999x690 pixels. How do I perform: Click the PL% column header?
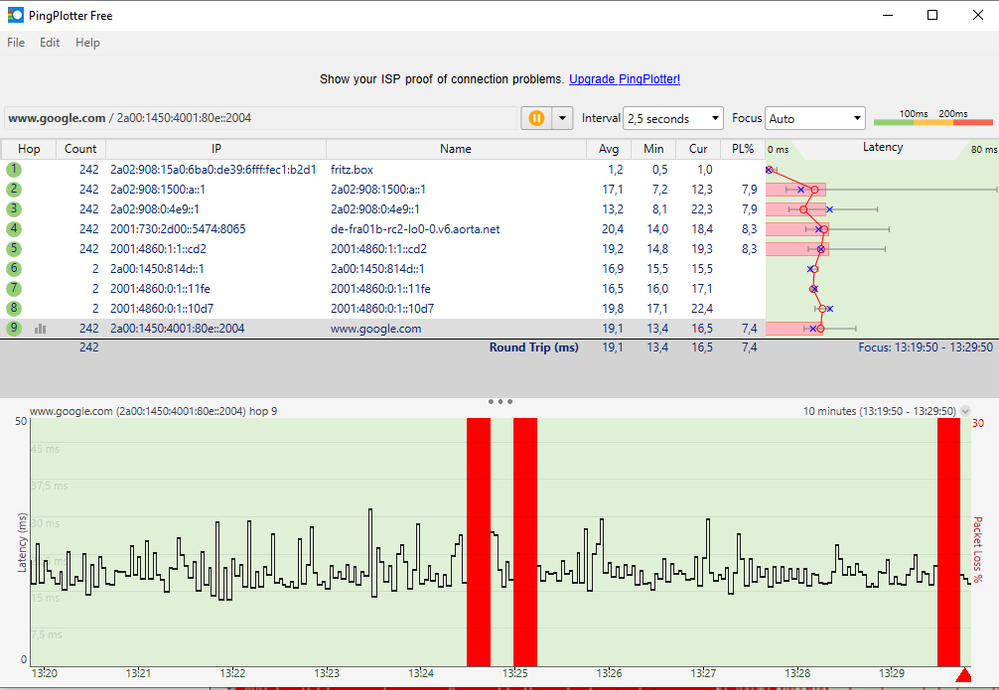(x=742, y=149)
